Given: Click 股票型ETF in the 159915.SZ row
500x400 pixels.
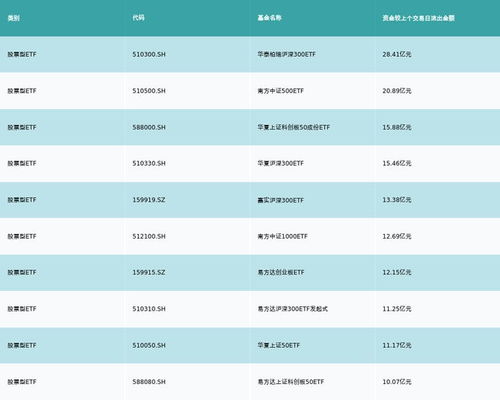Looking at the screenshot, I should click(x=22, y=272).
